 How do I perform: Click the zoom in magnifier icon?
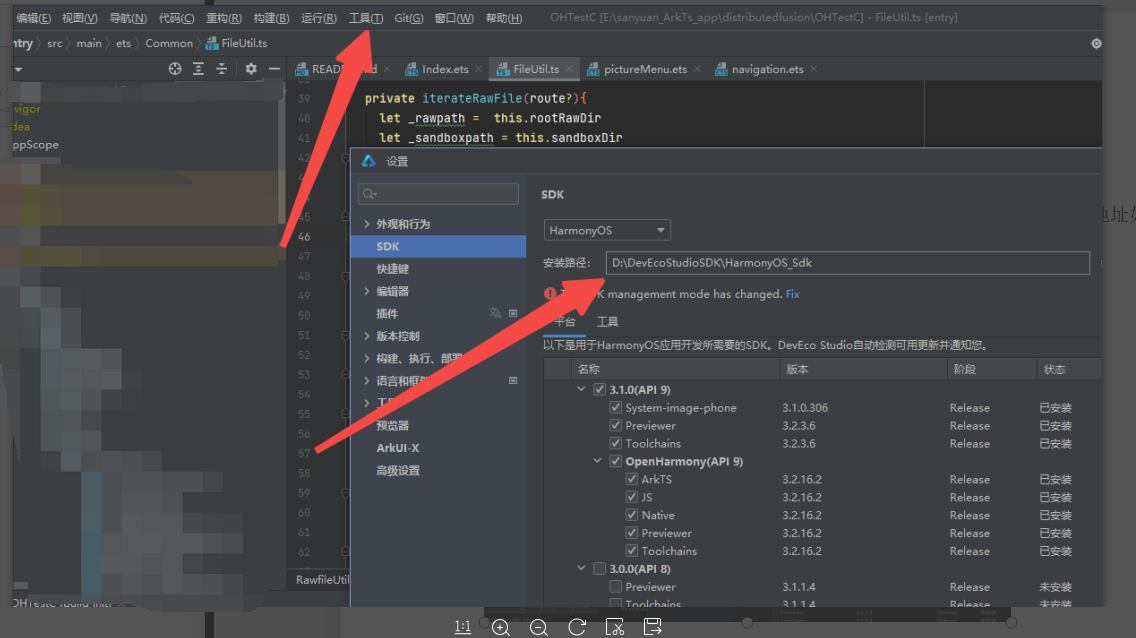tap(501, 627)
